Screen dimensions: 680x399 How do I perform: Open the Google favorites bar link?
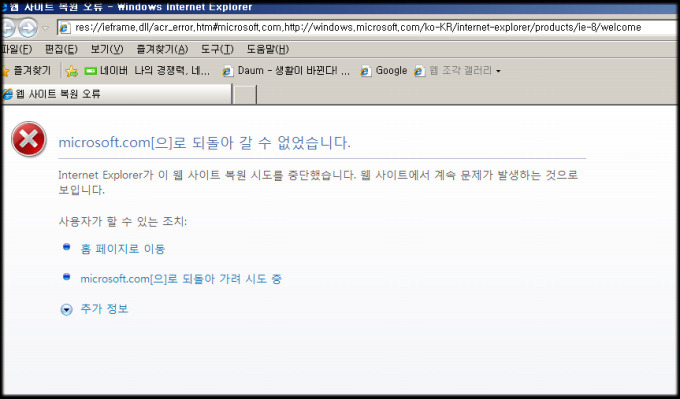(x=383, y=71)
